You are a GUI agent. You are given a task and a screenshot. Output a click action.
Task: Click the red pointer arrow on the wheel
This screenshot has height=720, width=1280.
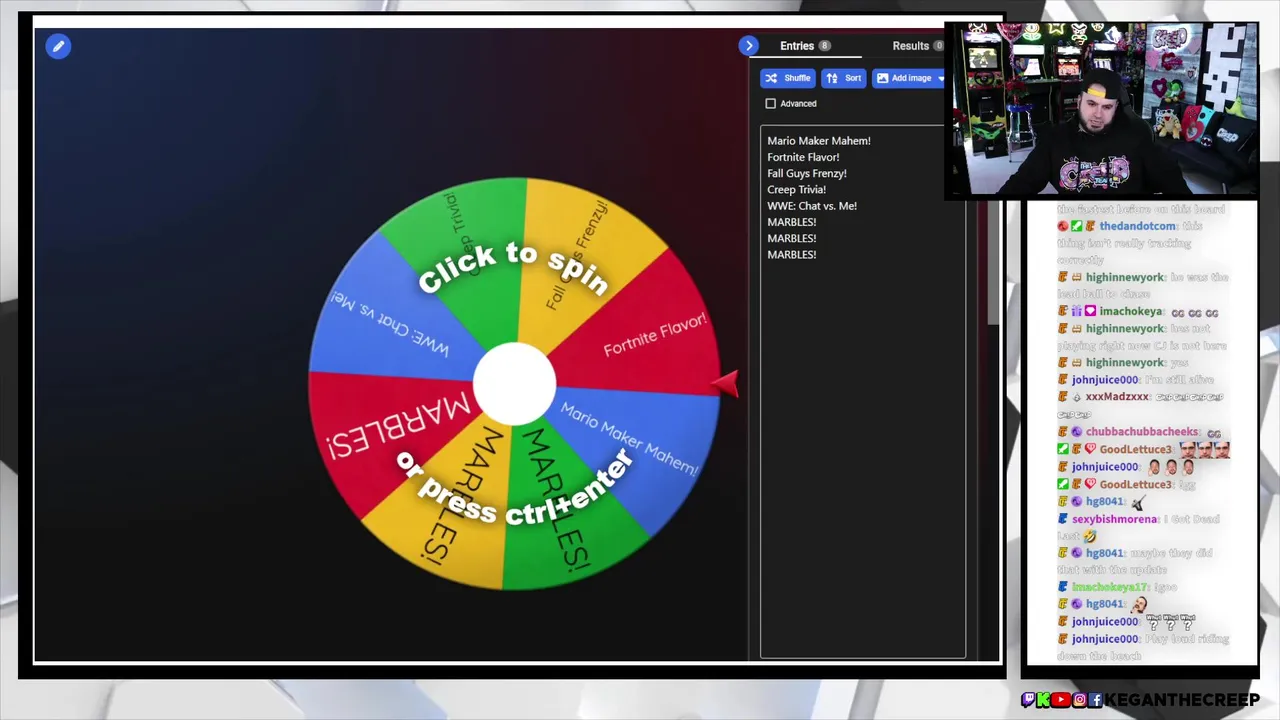726,383
